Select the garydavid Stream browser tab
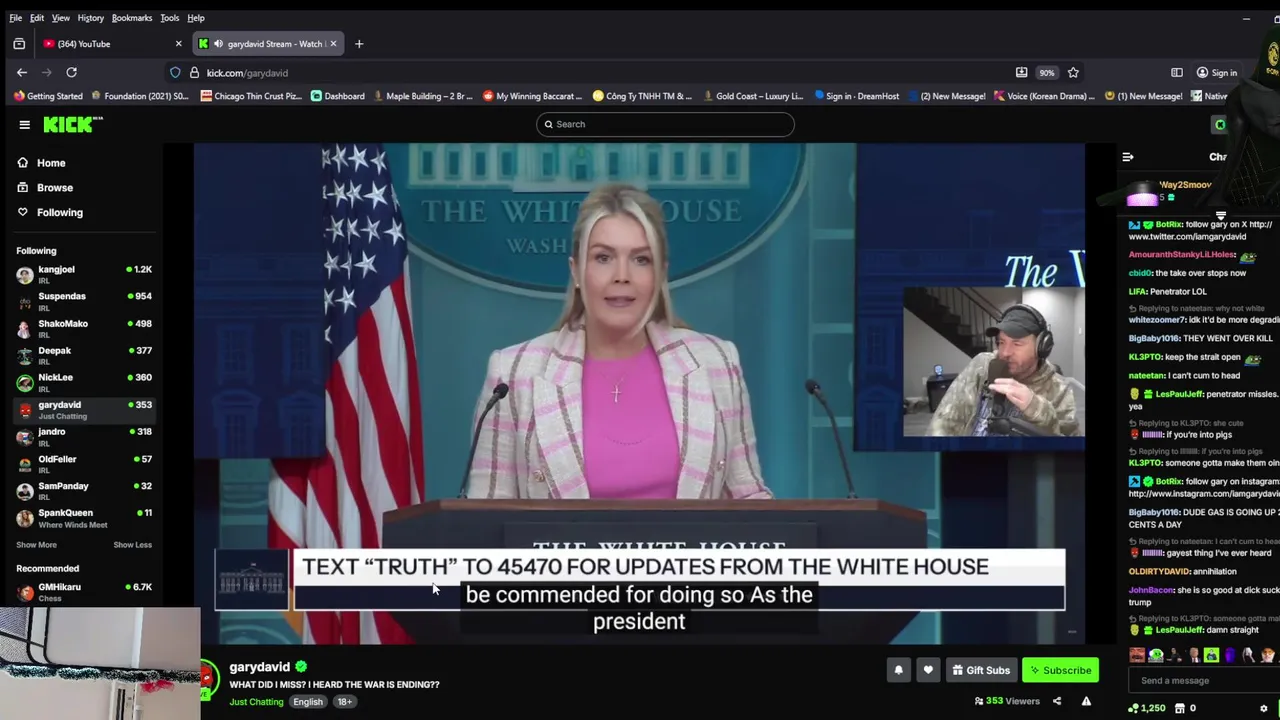The image size is (1280, 720). pos(267,44)
